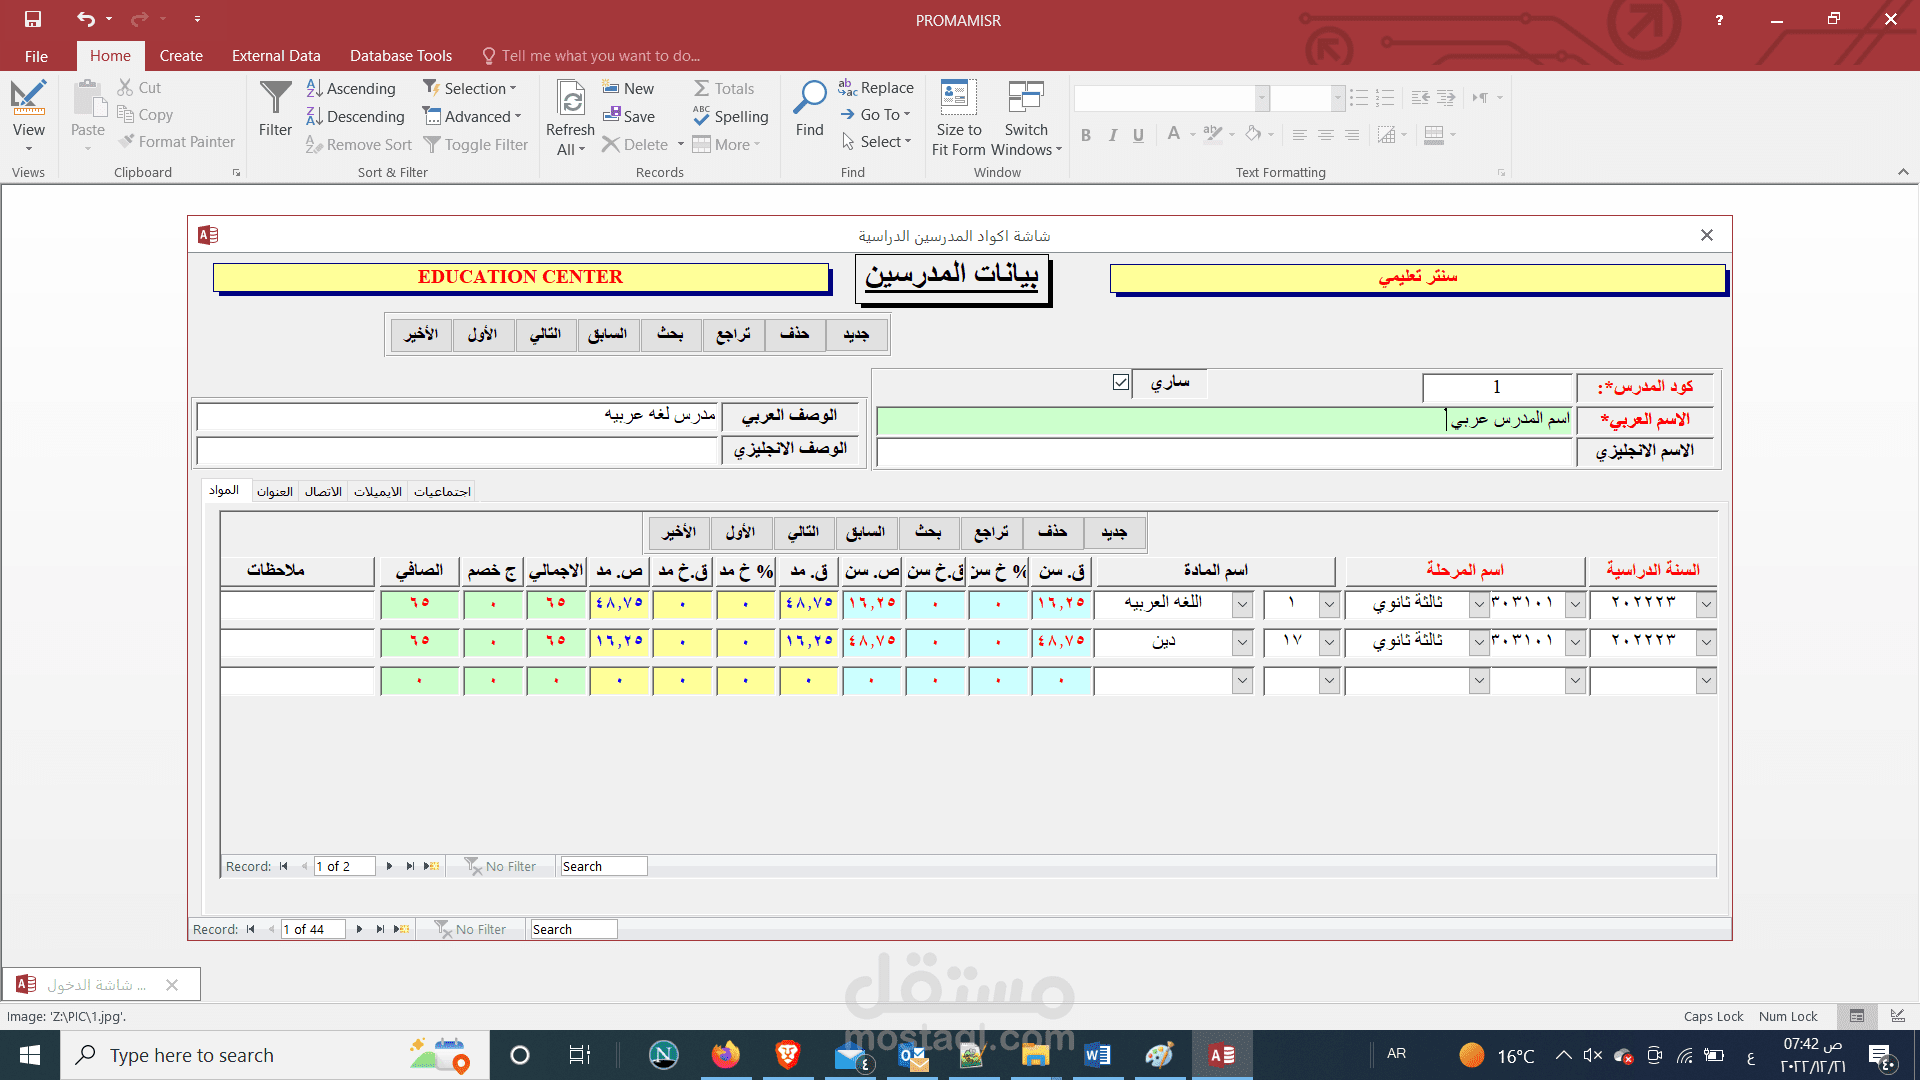This screenshot has height=1080, width=1920.
Task: Add new record in subform navigator
Action: tap(432, 866)
